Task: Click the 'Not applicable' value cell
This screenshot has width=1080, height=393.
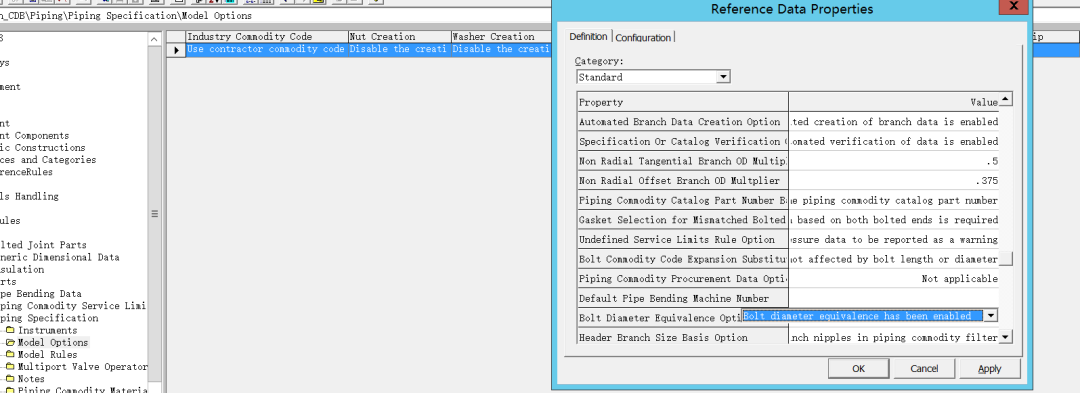Action: coord(894,279)
